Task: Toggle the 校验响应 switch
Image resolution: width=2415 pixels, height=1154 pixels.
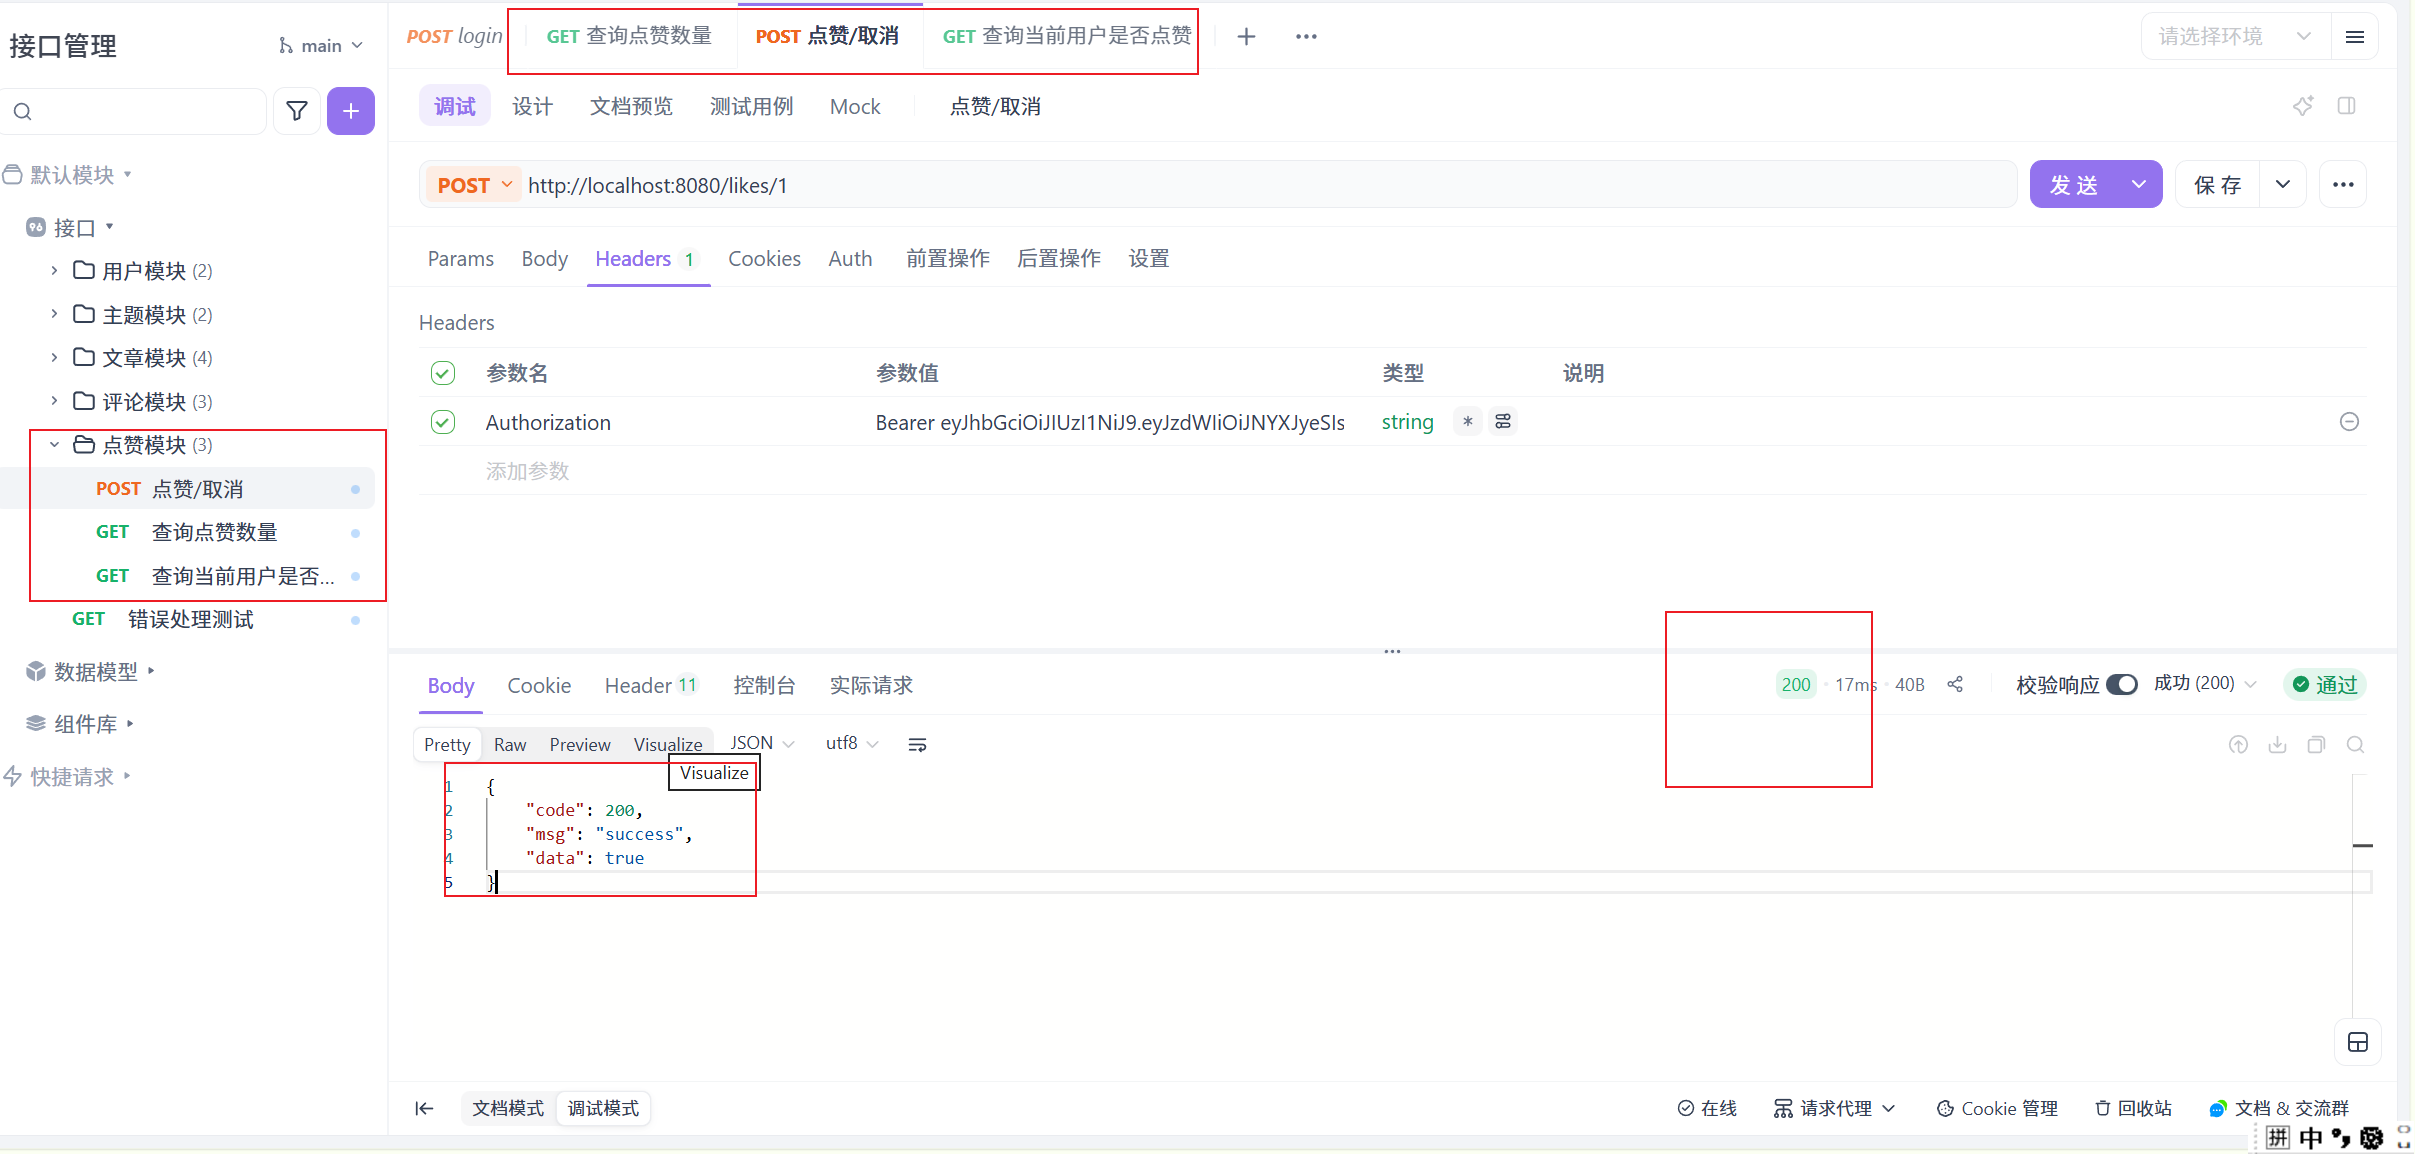Action: pyautogui.click(x=2121, y=684)
